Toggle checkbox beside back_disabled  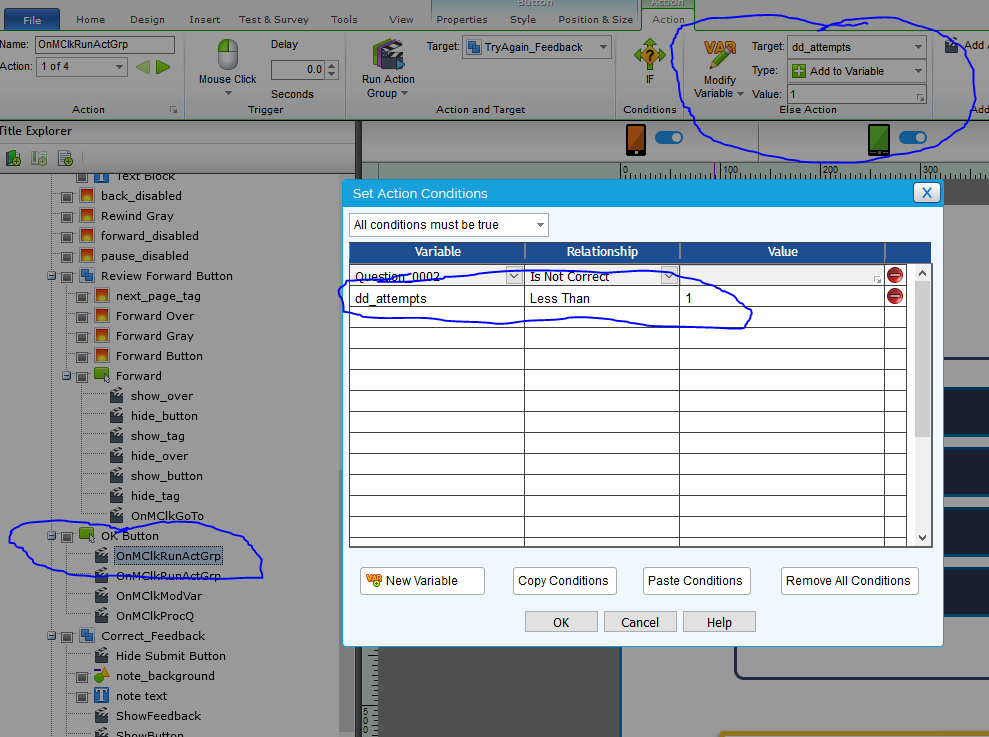point(67,197)
